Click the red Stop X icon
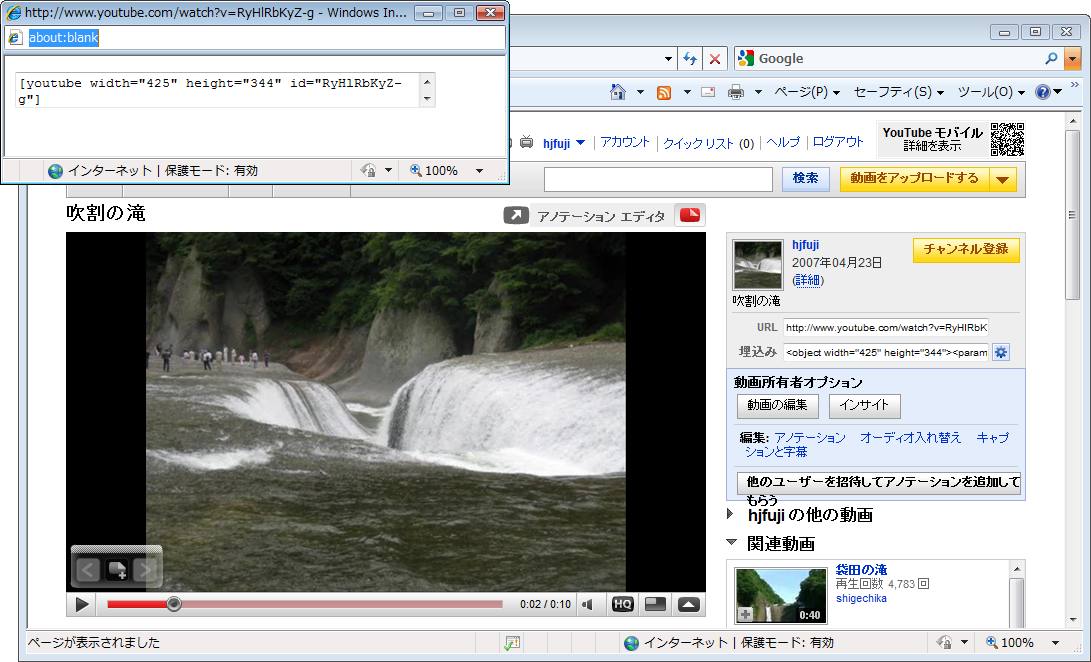The height and width of the screenshot is (662, 1091). tap(715, 59)
